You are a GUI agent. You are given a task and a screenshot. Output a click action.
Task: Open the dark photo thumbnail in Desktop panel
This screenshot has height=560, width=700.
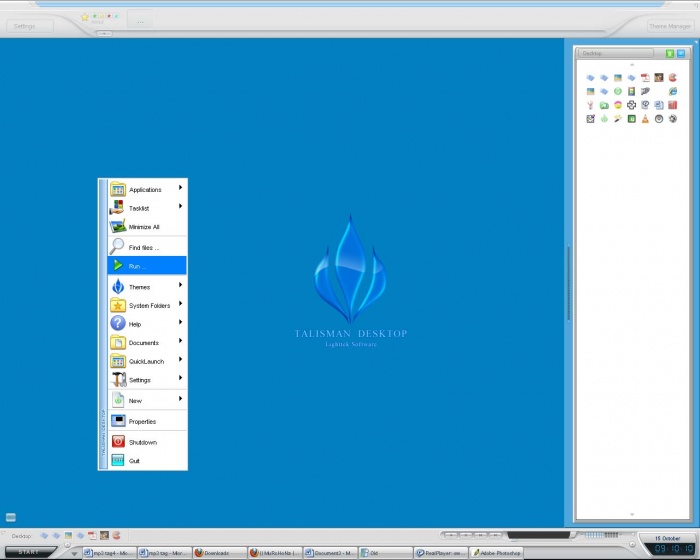tap(659, 78)
